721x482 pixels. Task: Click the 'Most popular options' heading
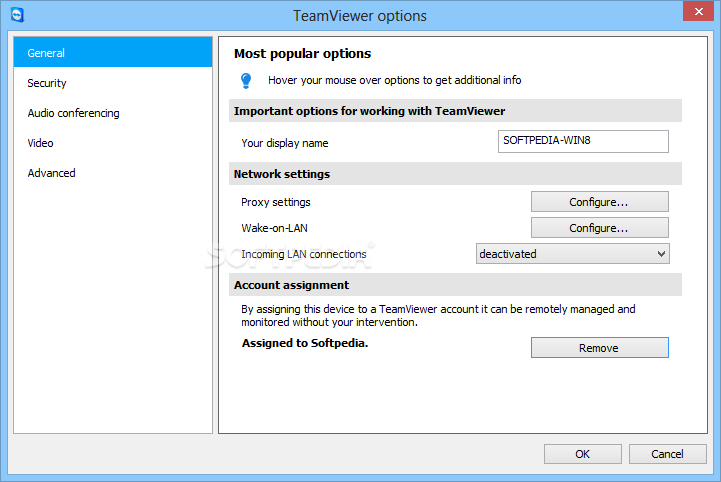click(302, 54)
